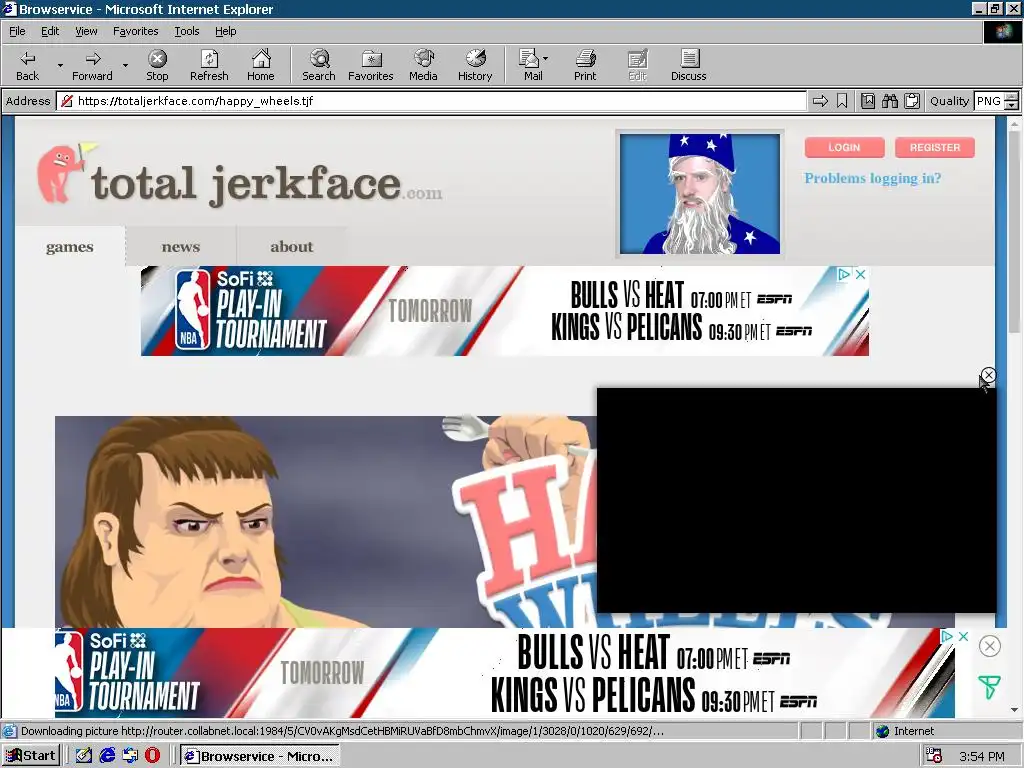This screenshot has height=768, width=1024.
Task: Refresh the current page
Action: (x=209, y=65)
